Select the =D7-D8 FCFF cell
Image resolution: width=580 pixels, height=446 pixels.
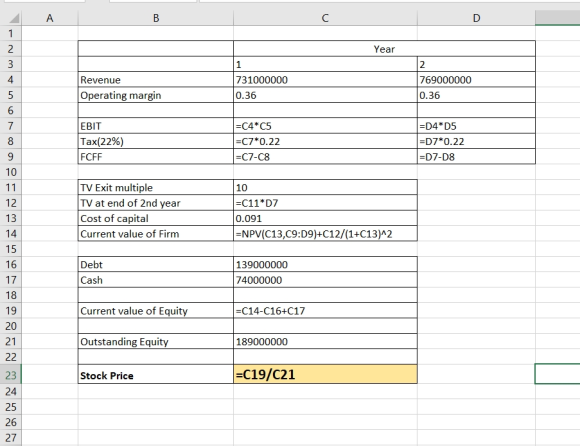pyautogui.click(x=476, y=157)
